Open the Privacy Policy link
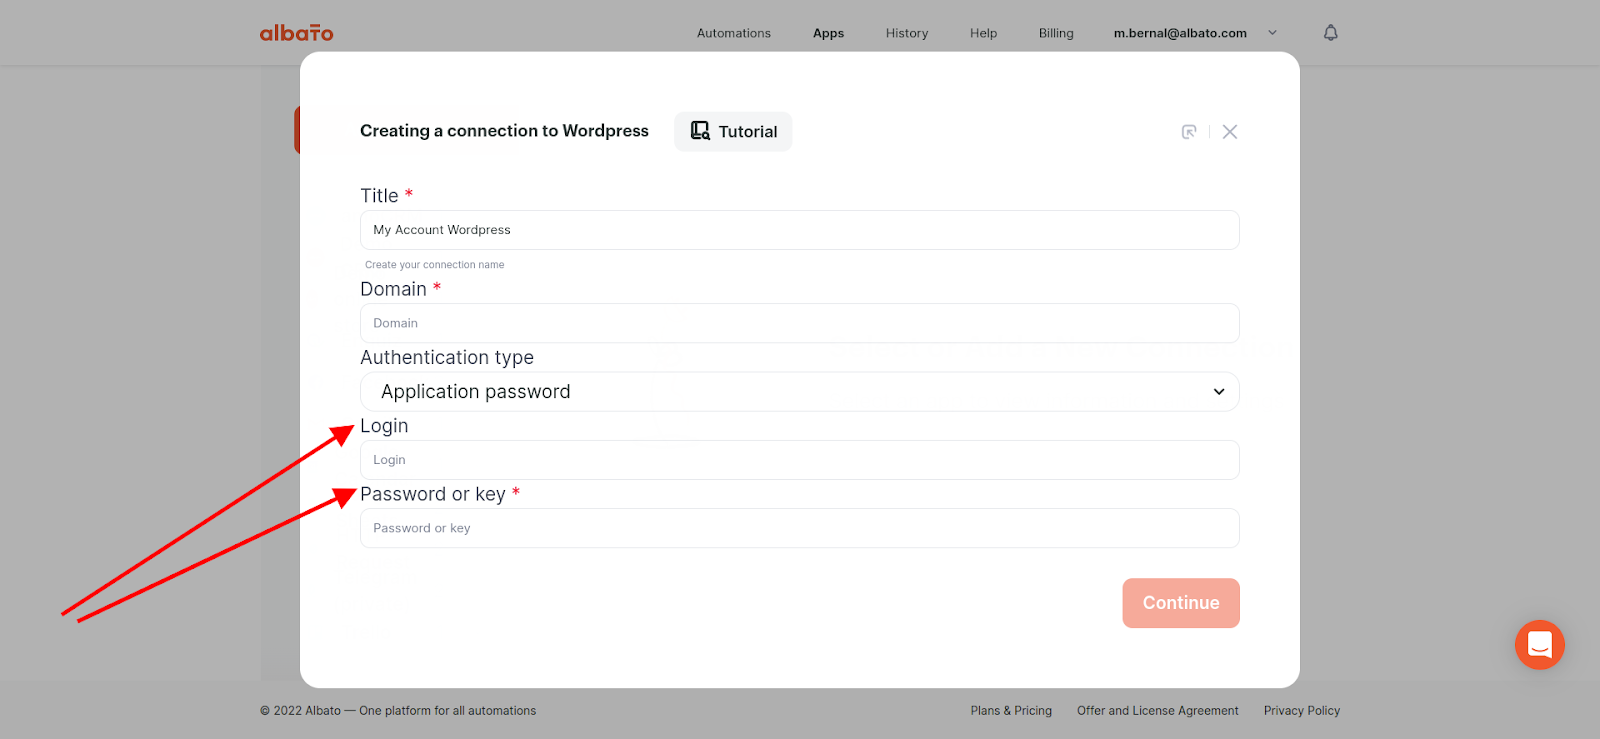 1301,711
